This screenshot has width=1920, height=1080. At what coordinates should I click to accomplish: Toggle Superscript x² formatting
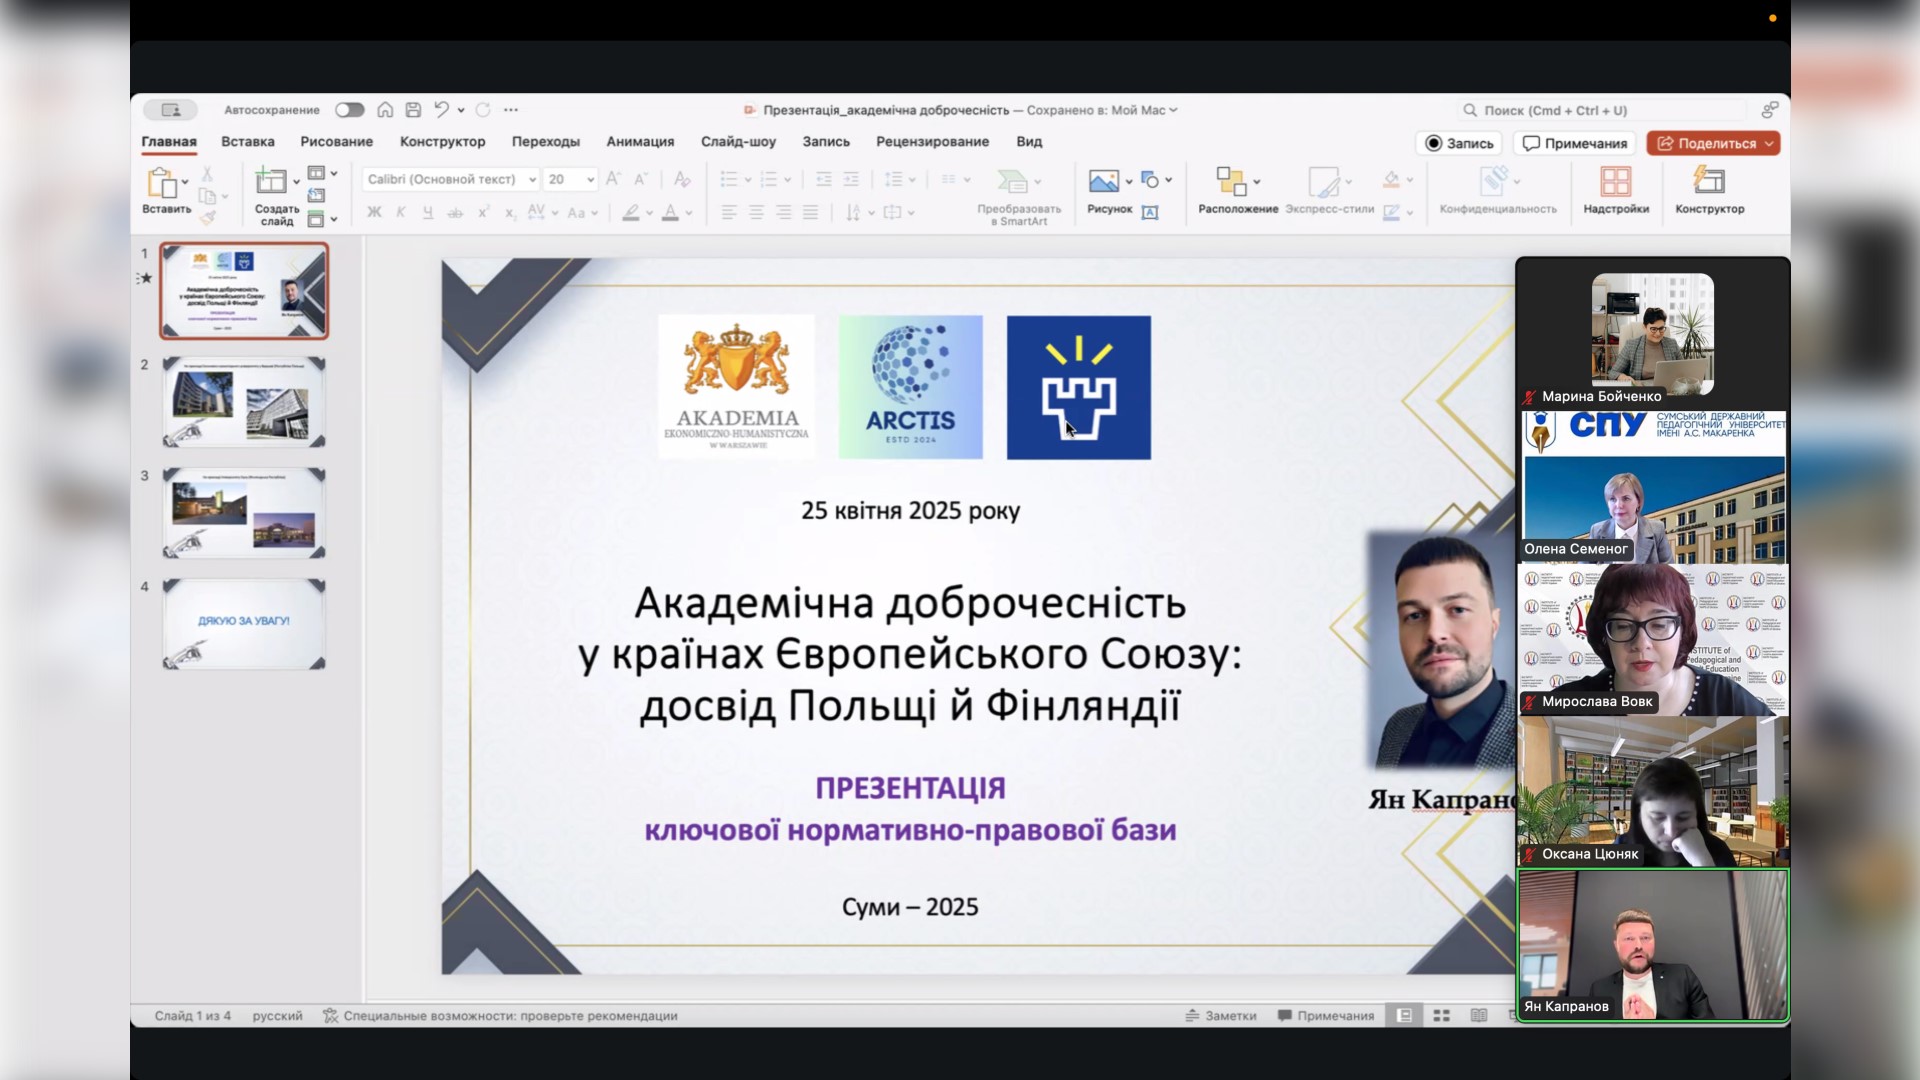pos(483,212)
